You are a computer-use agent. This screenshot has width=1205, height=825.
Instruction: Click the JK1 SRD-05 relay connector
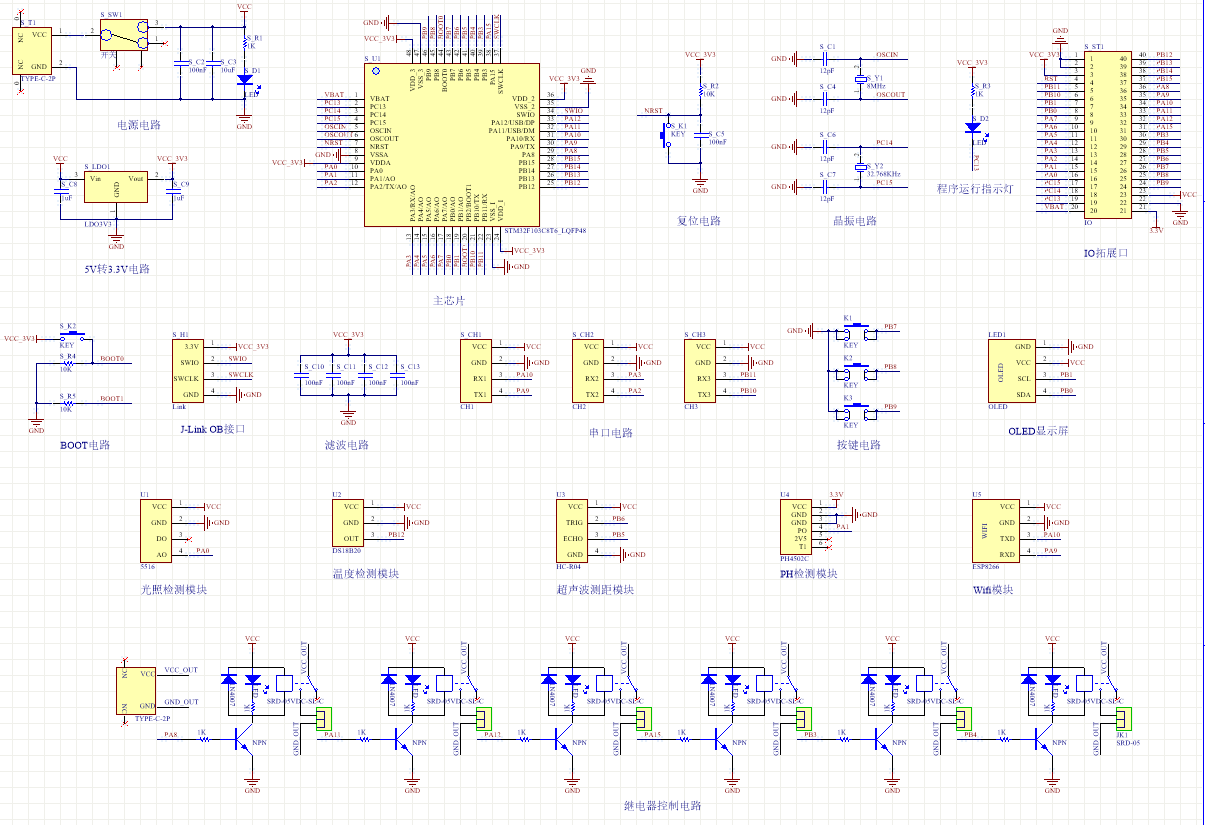tap(1122, 718)
